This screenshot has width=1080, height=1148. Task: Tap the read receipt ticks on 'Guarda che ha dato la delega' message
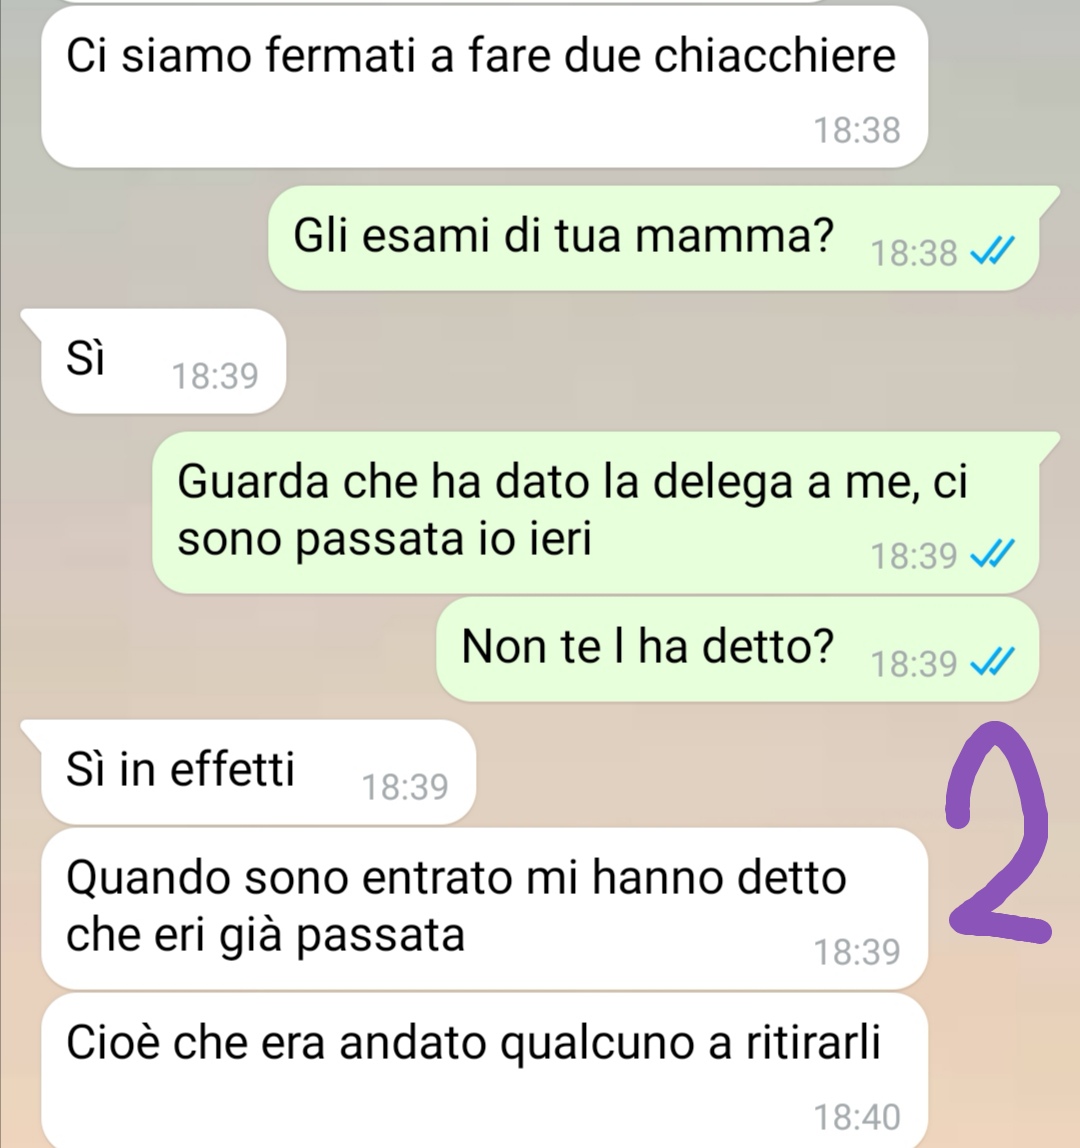coord(992,554)
